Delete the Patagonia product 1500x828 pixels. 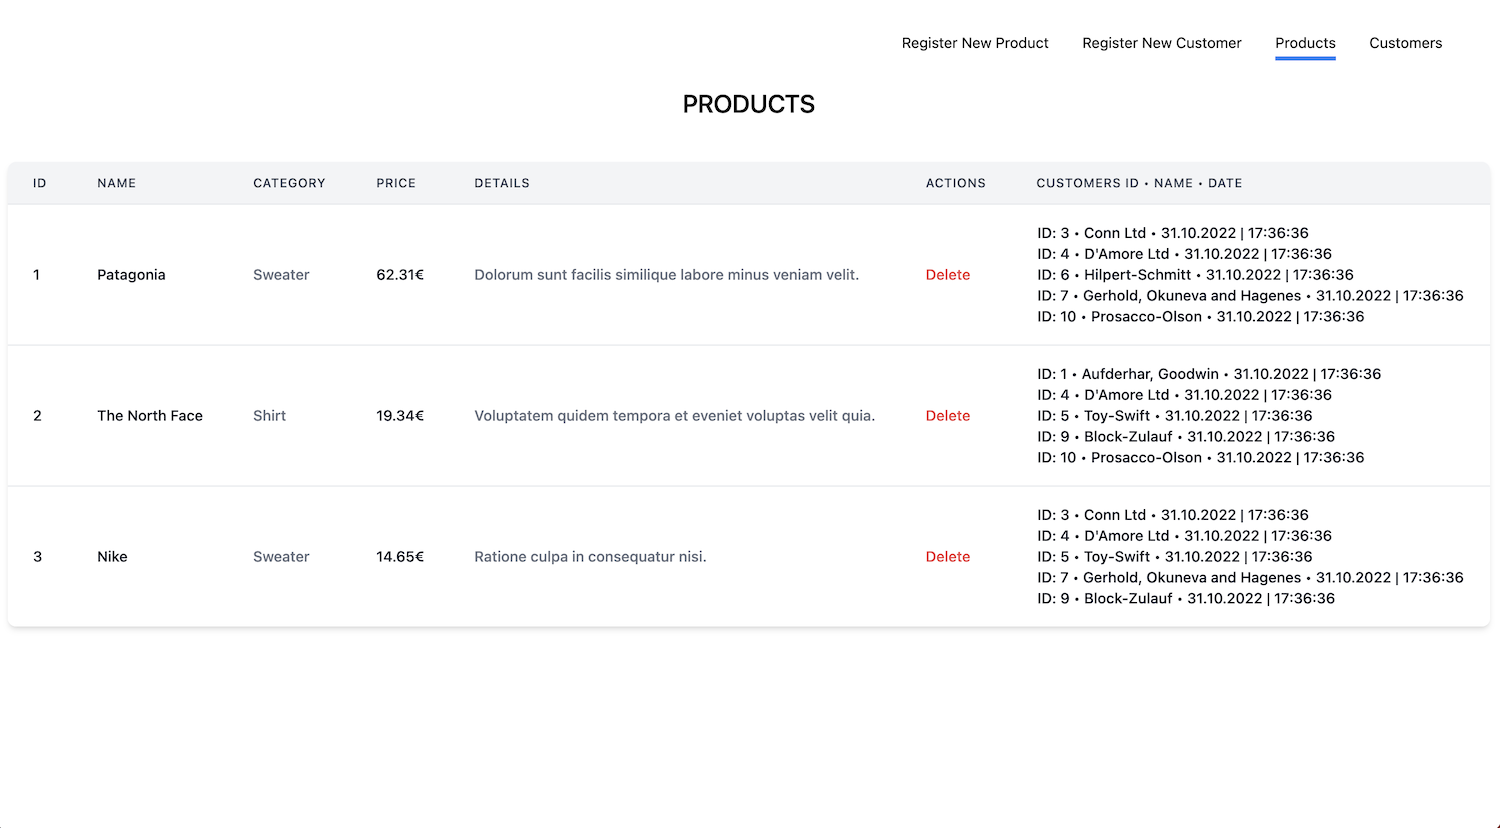coord(948,275)
